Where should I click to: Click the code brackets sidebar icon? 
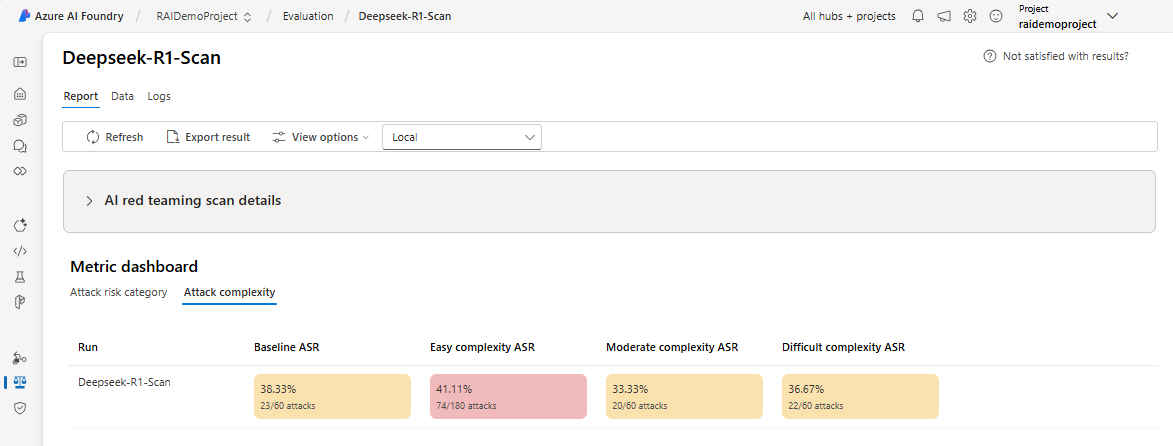(19, 250)
